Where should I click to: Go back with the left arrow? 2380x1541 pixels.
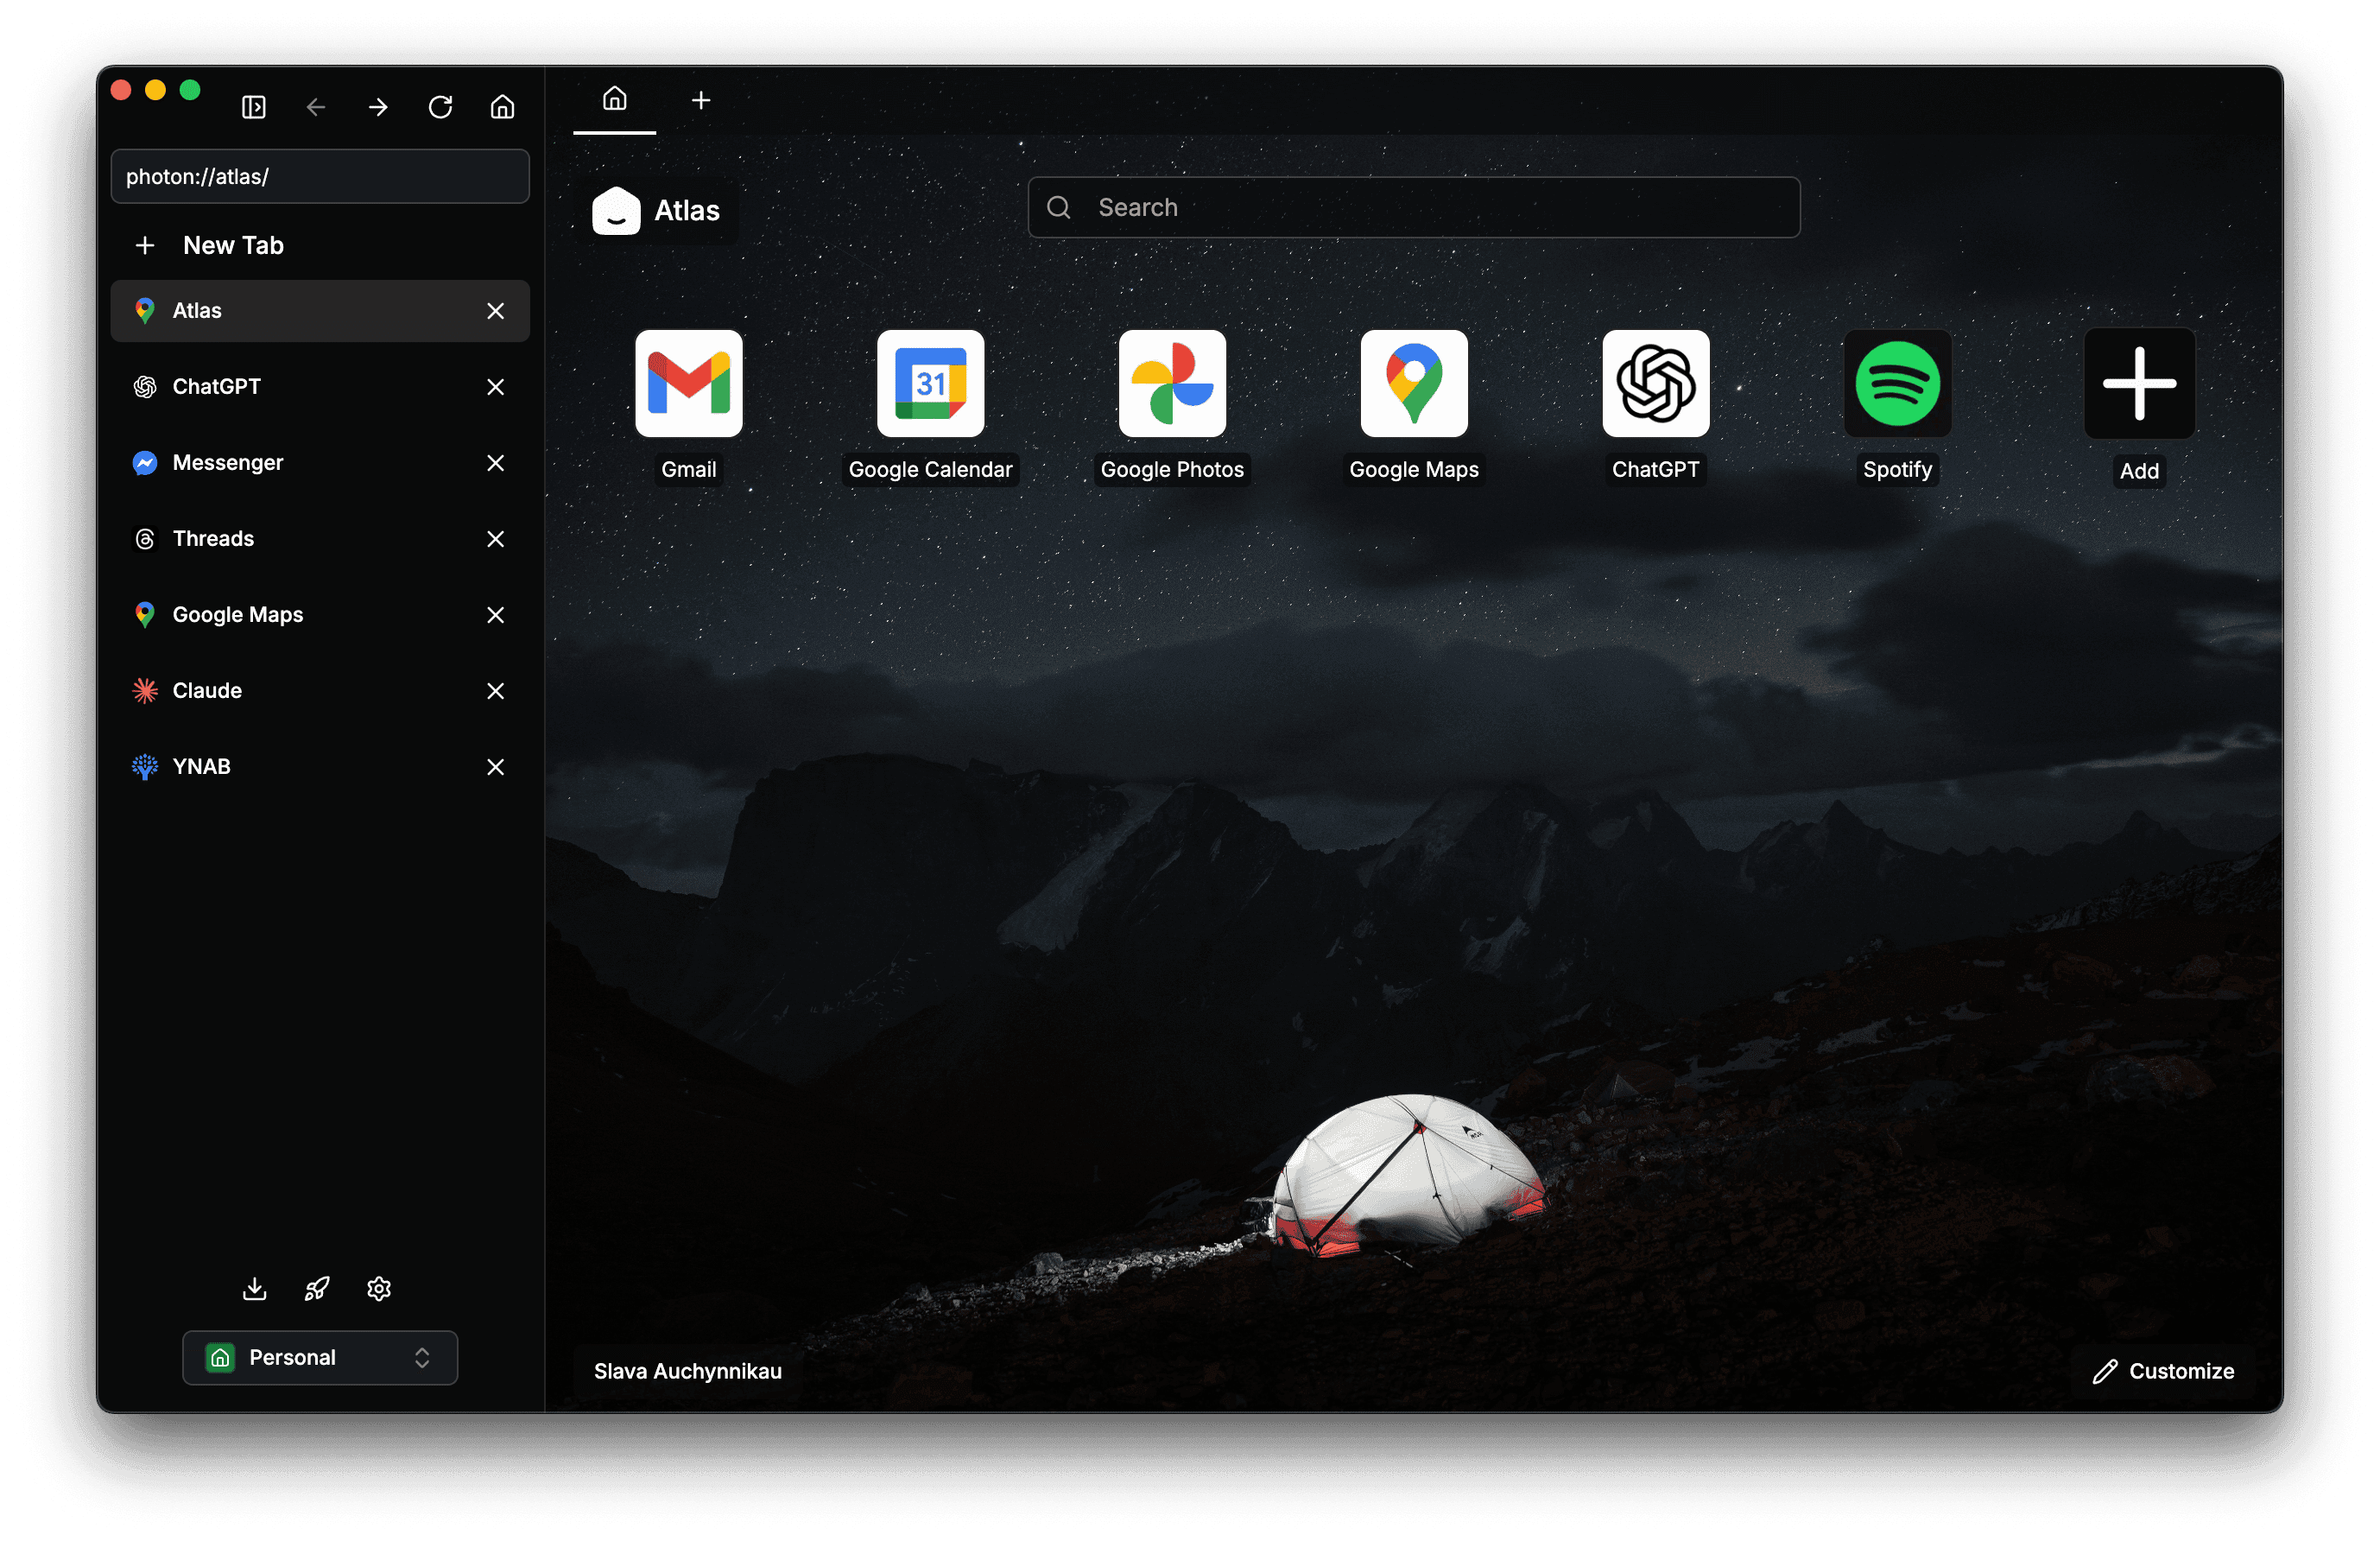pos(316,107)
